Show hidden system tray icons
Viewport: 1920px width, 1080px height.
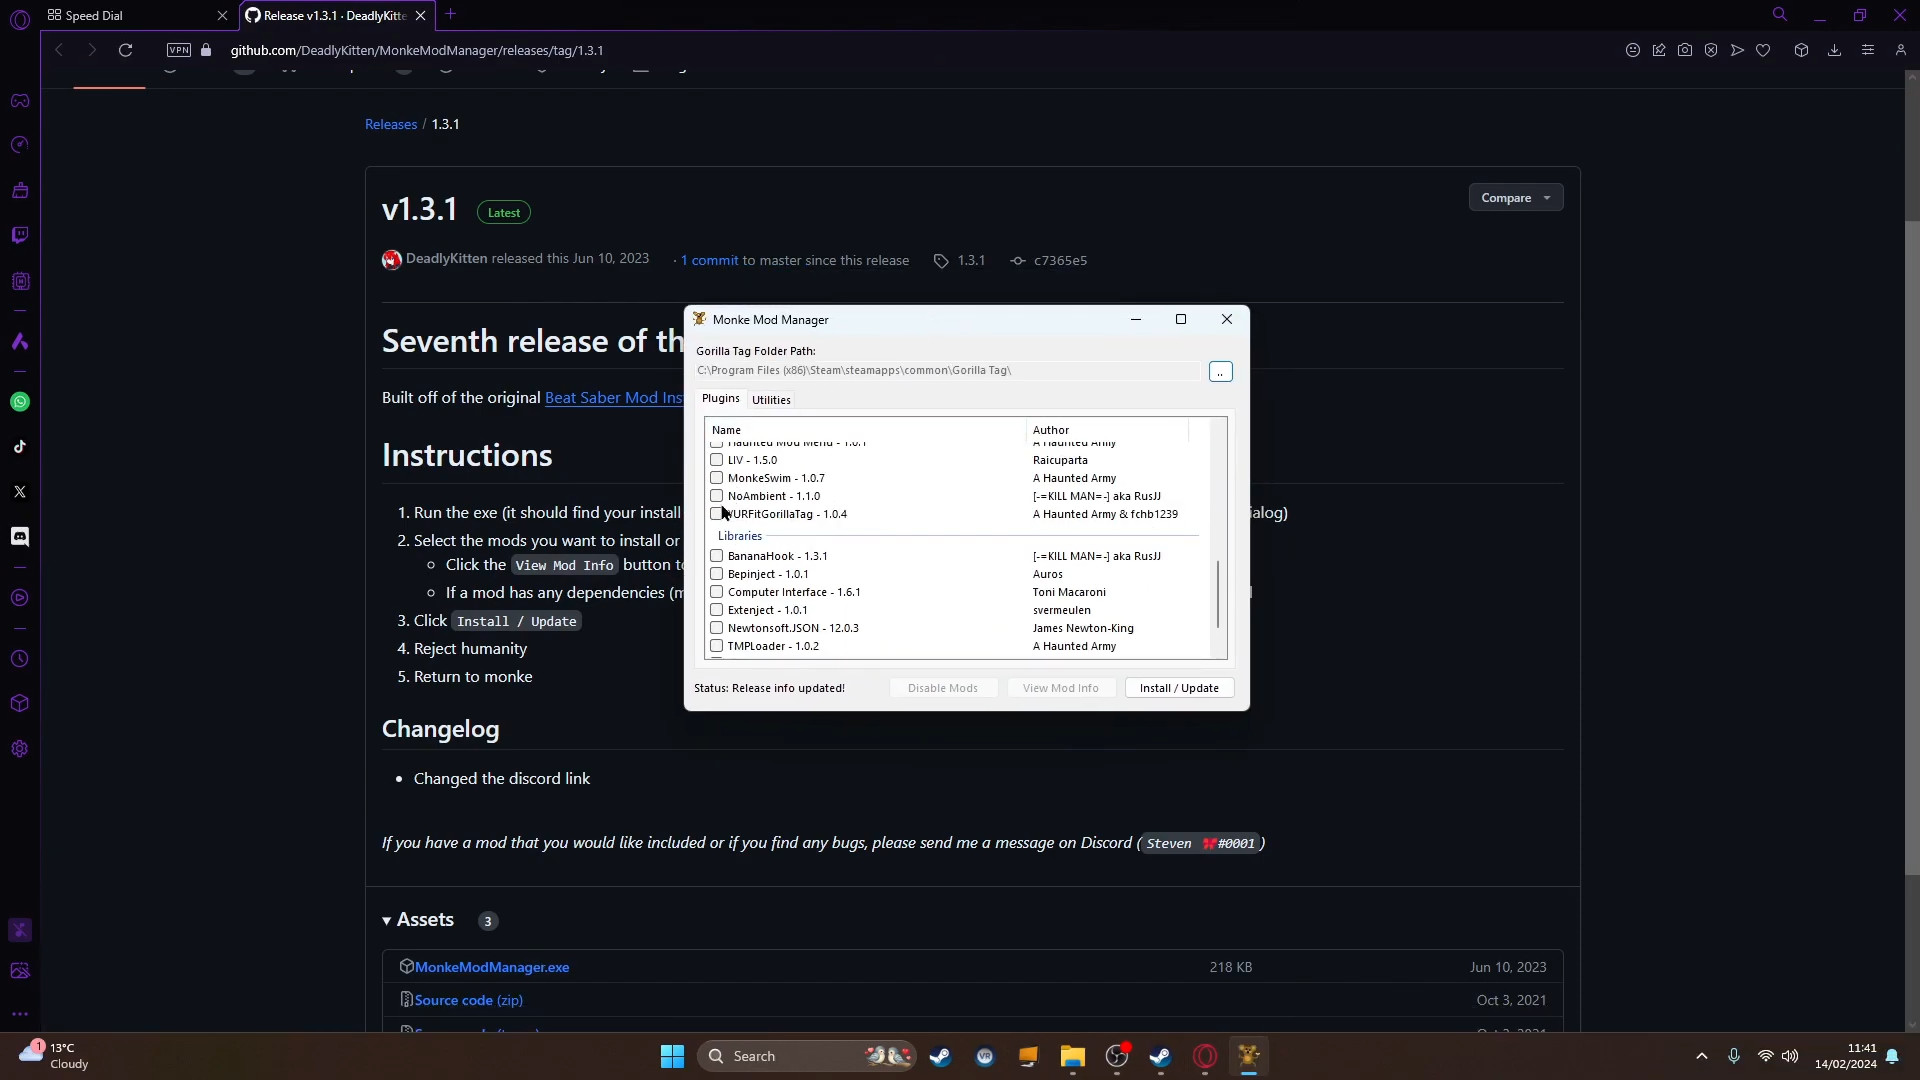pyautogui.click(x=1701, y=1056)
